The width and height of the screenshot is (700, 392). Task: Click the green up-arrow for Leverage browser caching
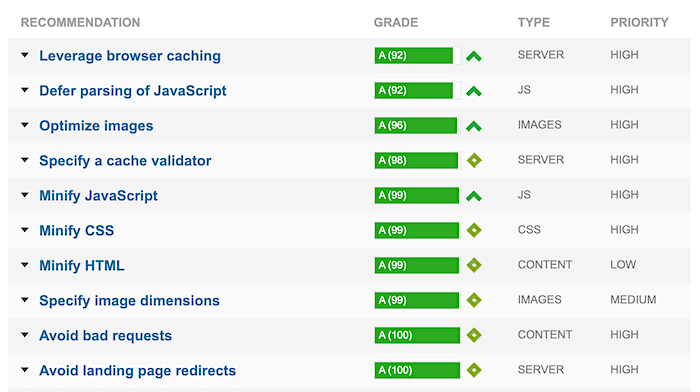[x=474, y=56]
